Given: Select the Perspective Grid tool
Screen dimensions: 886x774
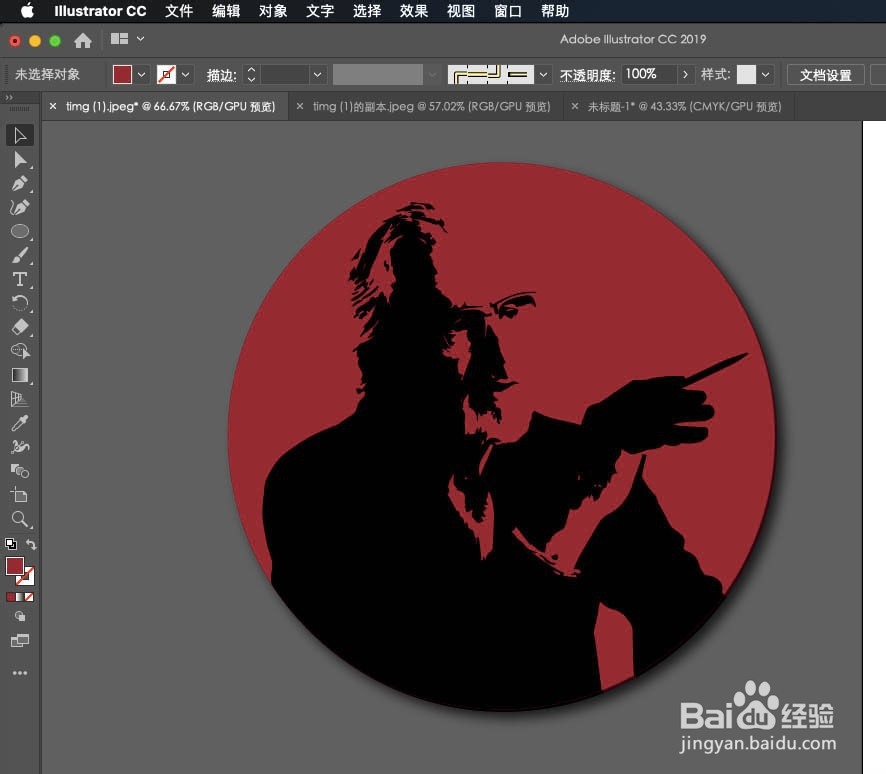Looking at the screenshot, I should [20, 399].
